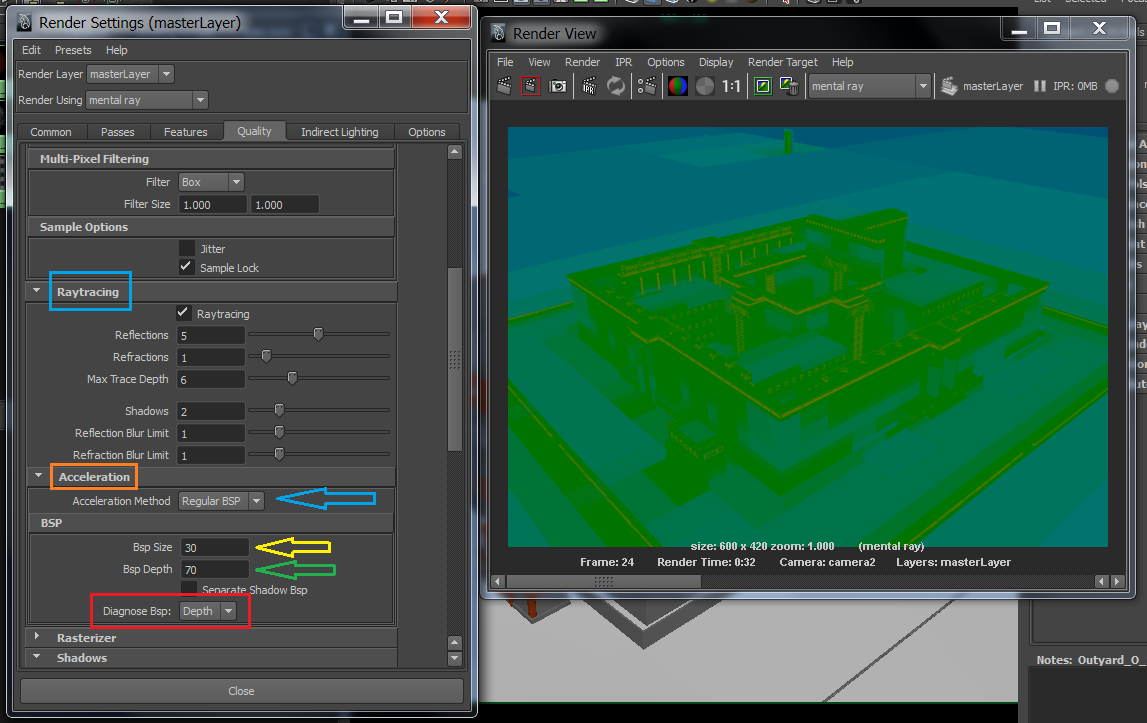Click the scroll up arrow in Render Settings
This screenshot has width=1147, height=723.
click(x=455, y=151)
